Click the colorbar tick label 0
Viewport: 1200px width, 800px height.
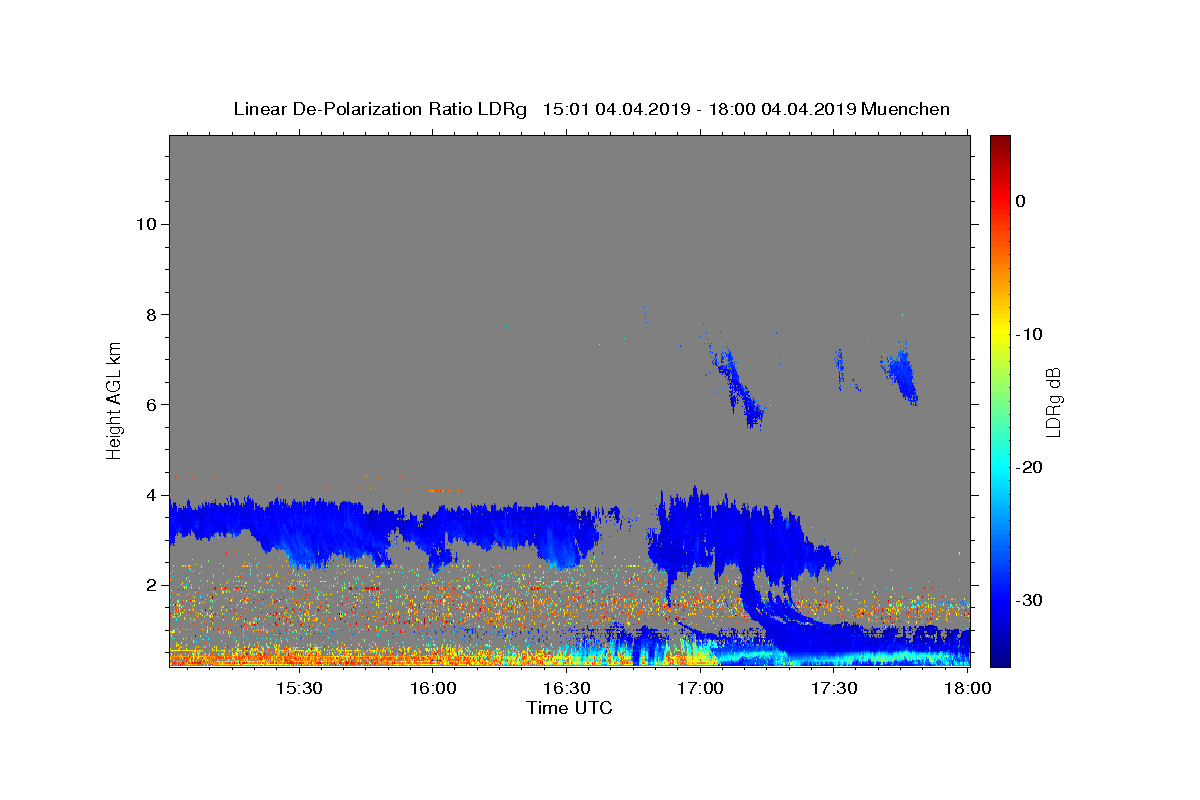tap(1020, 201)
